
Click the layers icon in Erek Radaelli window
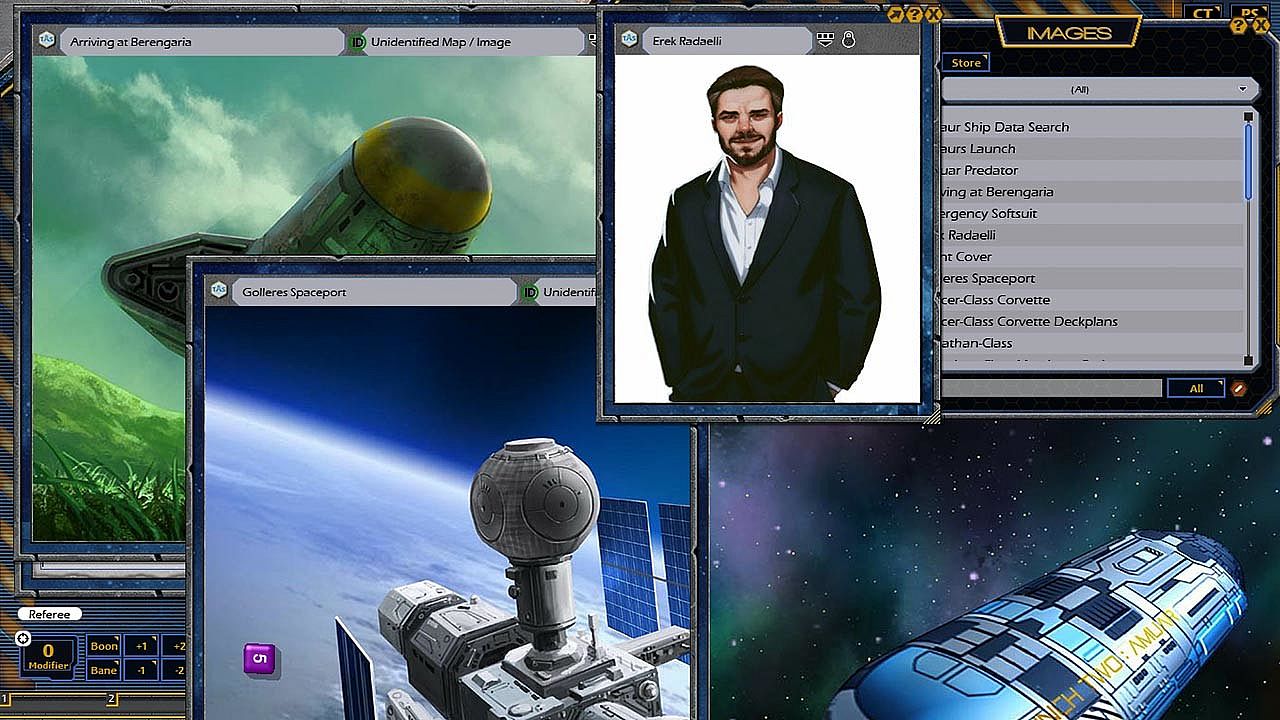coord(825,40)
